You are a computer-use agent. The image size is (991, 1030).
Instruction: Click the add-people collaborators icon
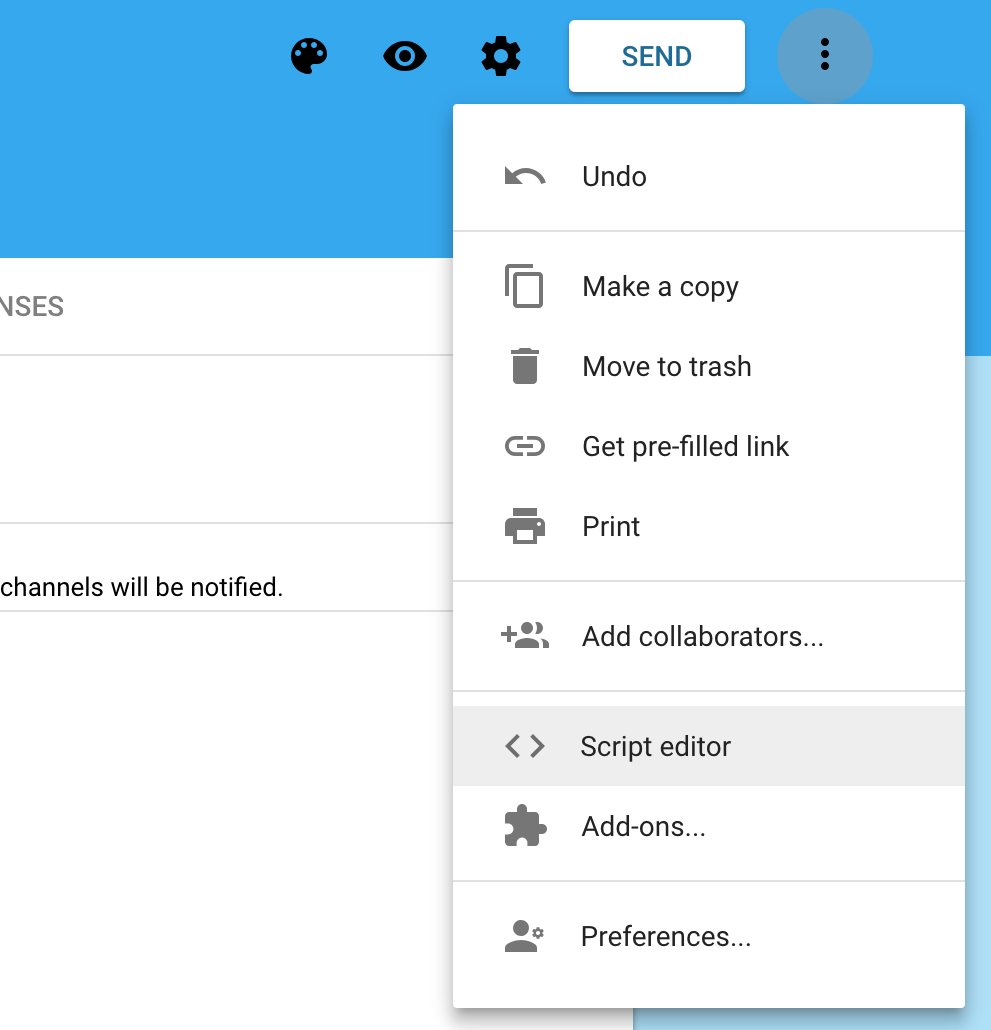524,636
